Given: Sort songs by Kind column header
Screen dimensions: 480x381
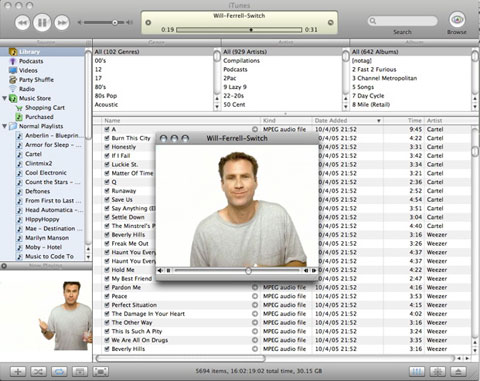Looking at the screenshot, I should (286, 120).
